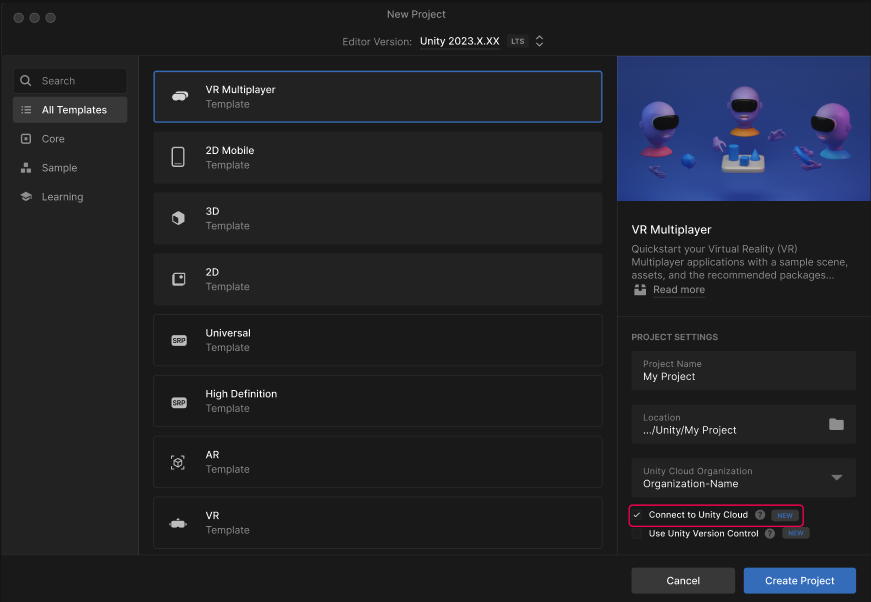Open the LTS version picker chevrons
Viewport: 871px width, 602px height.
(x=539, y=41)
